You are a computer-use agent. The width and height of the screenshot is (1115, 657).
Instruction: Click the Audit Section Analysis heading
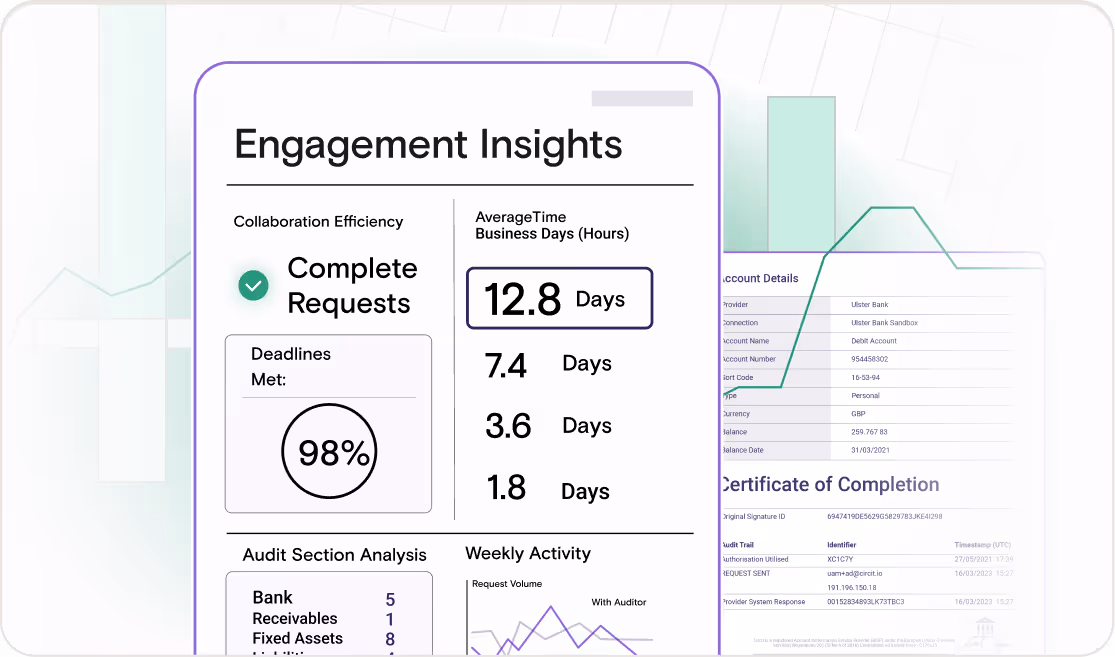[334, 555]
